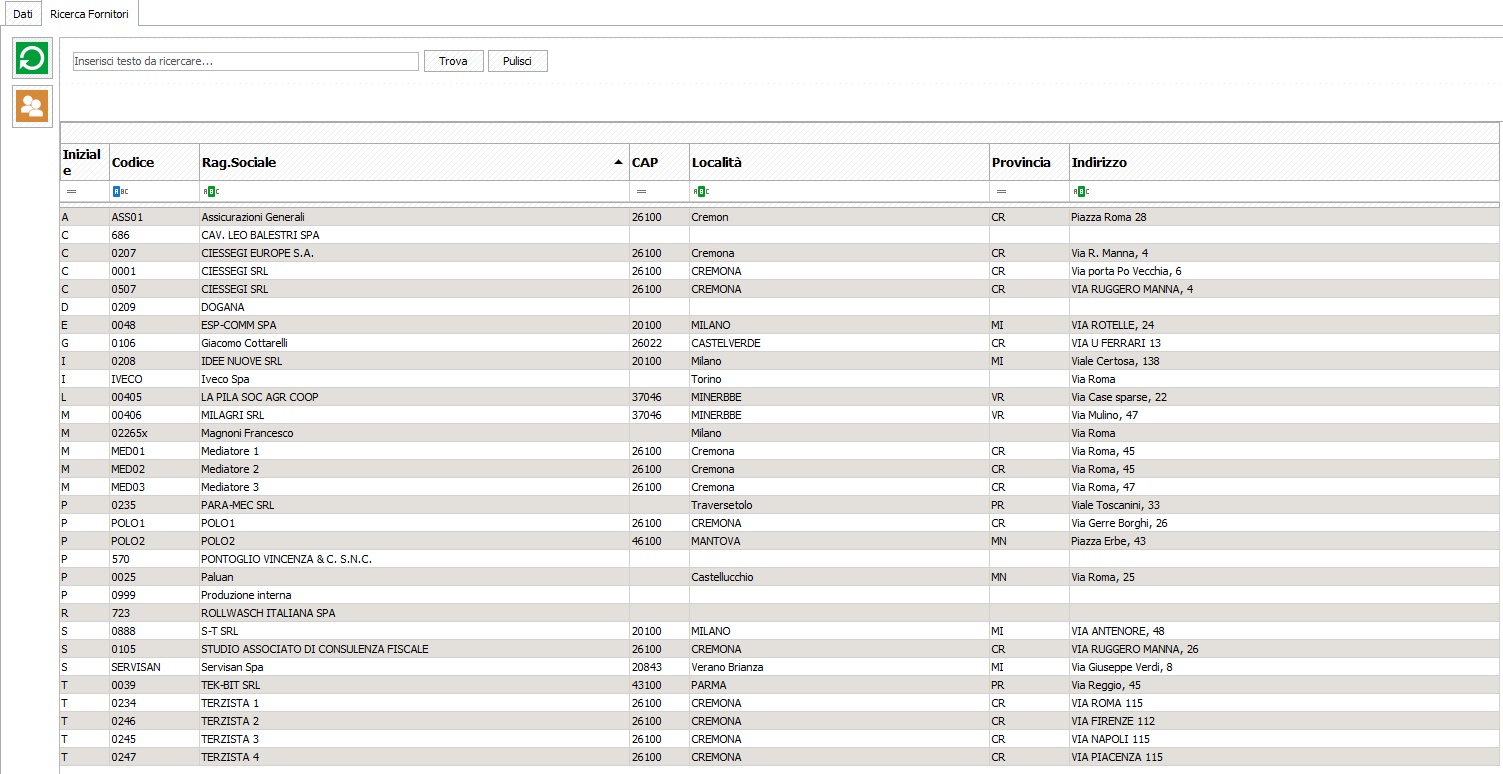Image resolution: width=1503 pixels, height=774 pixels.
Task: Select LA PILA SOC AGR COOP
Action: (x=780, y=397)
